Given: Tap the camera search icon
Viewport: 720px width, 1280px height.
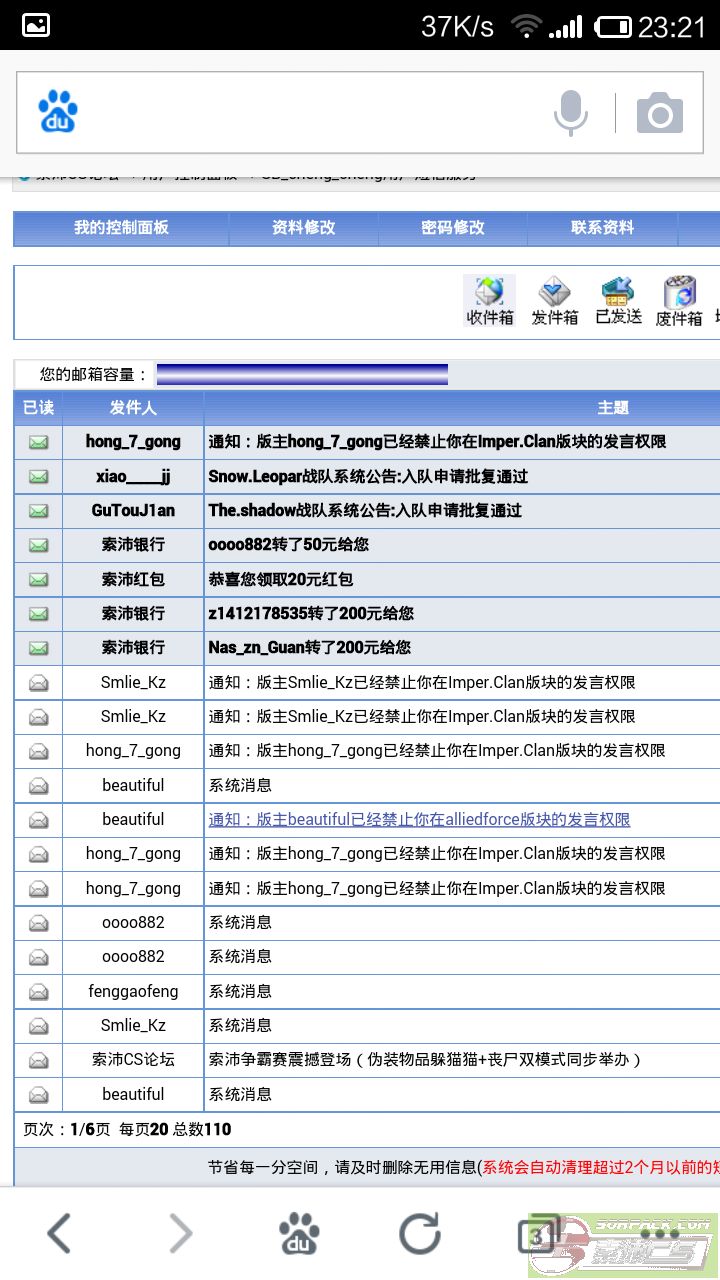Looking at the screenshot, I should [660, 113].
